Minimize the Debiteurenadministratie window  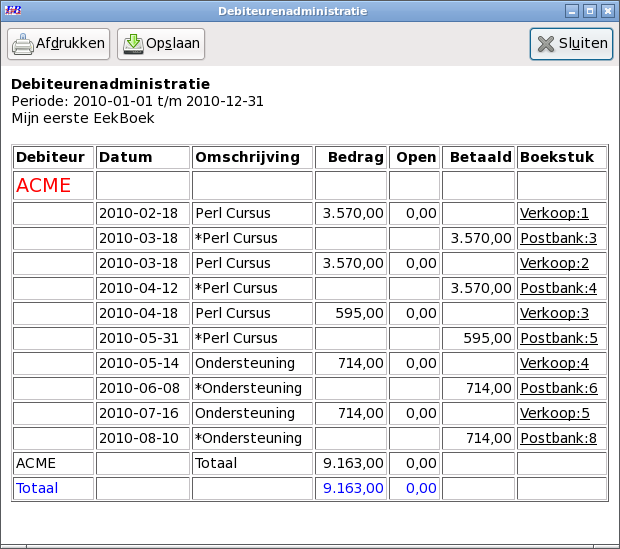pos(572,11)
